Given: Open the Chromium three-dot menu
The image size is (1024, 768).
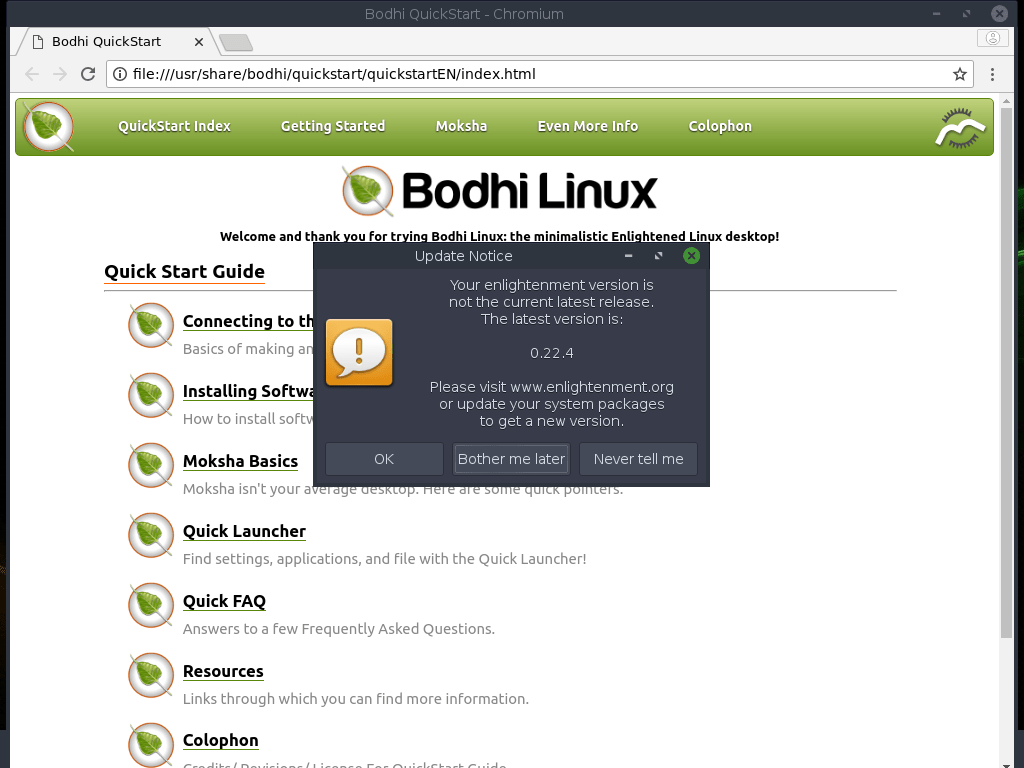Looking at the screenshot, I should [x=992, y=73].
